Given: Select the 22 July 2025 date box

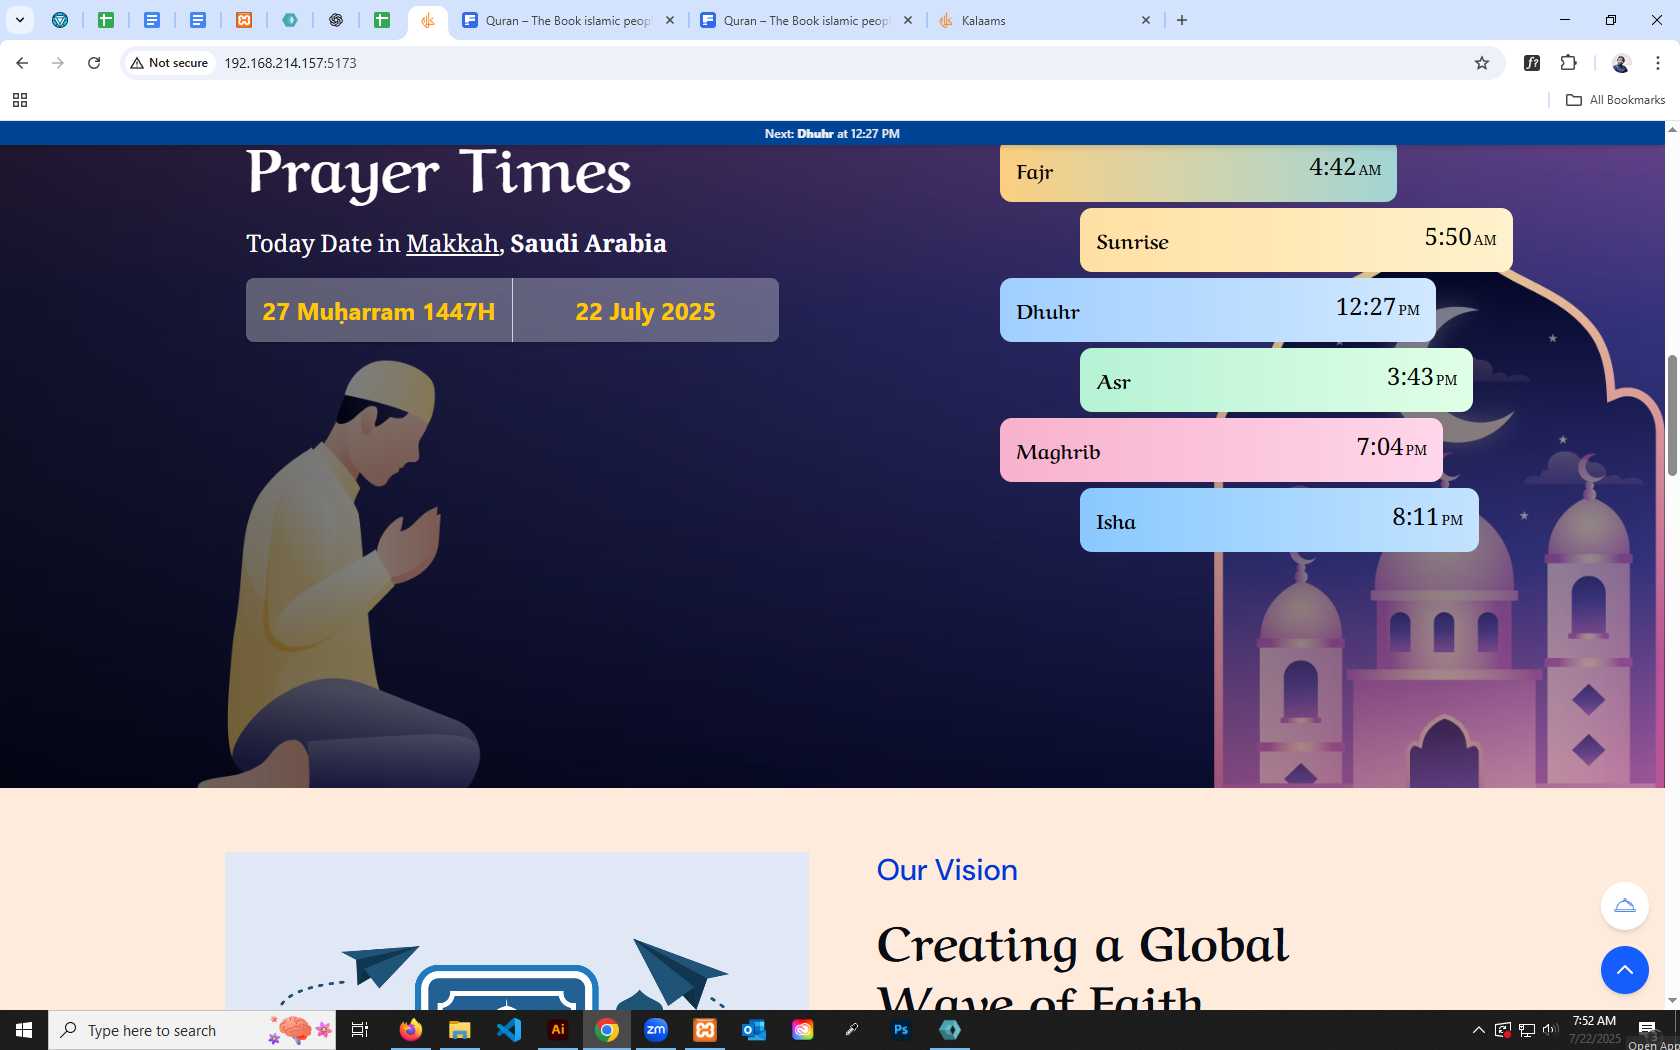Looking at the screenshot, I should coord(646,311).
